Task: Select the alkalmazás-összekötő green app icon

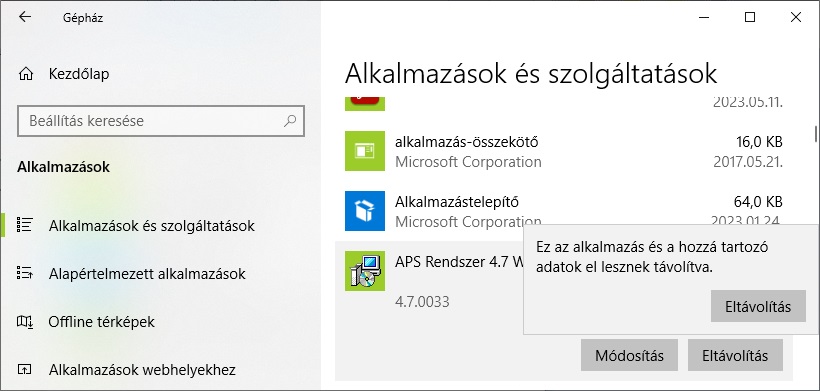Action: coord(365,151)
